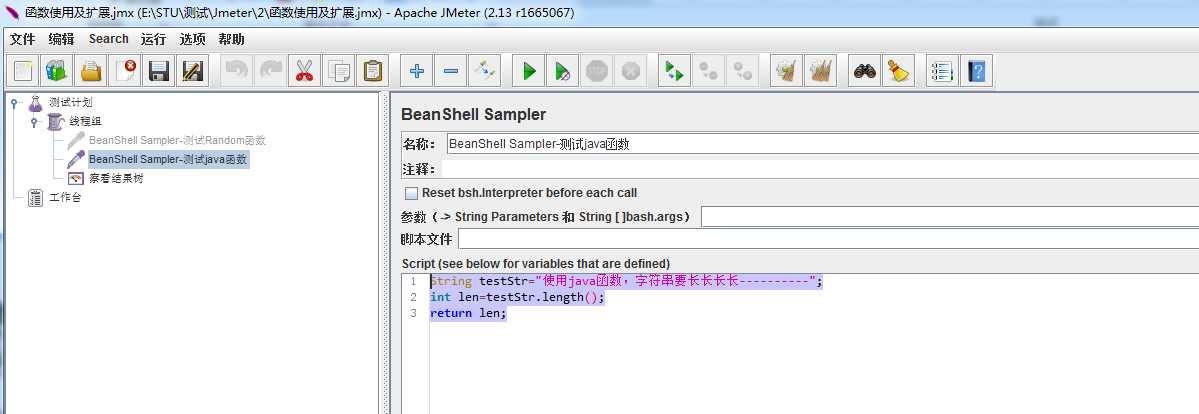Click the 名称 name input field
The height and width of the screenshot is (414, 1199).
pos(821,144)
